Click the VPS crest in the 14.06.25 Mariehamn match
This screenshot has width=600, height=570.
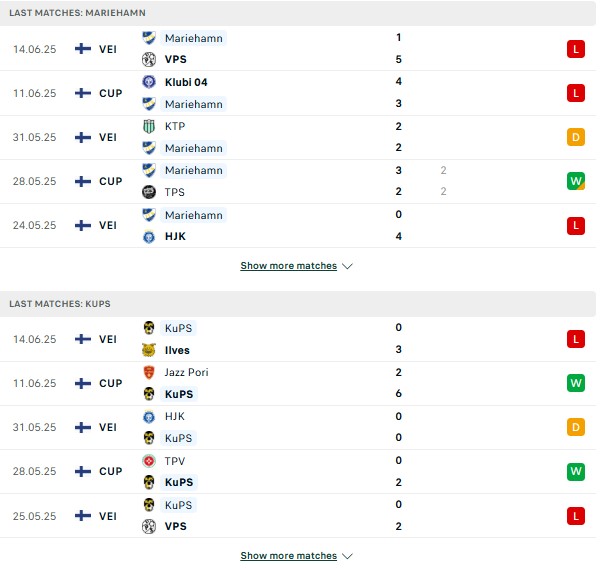click(x=149, y=59)
